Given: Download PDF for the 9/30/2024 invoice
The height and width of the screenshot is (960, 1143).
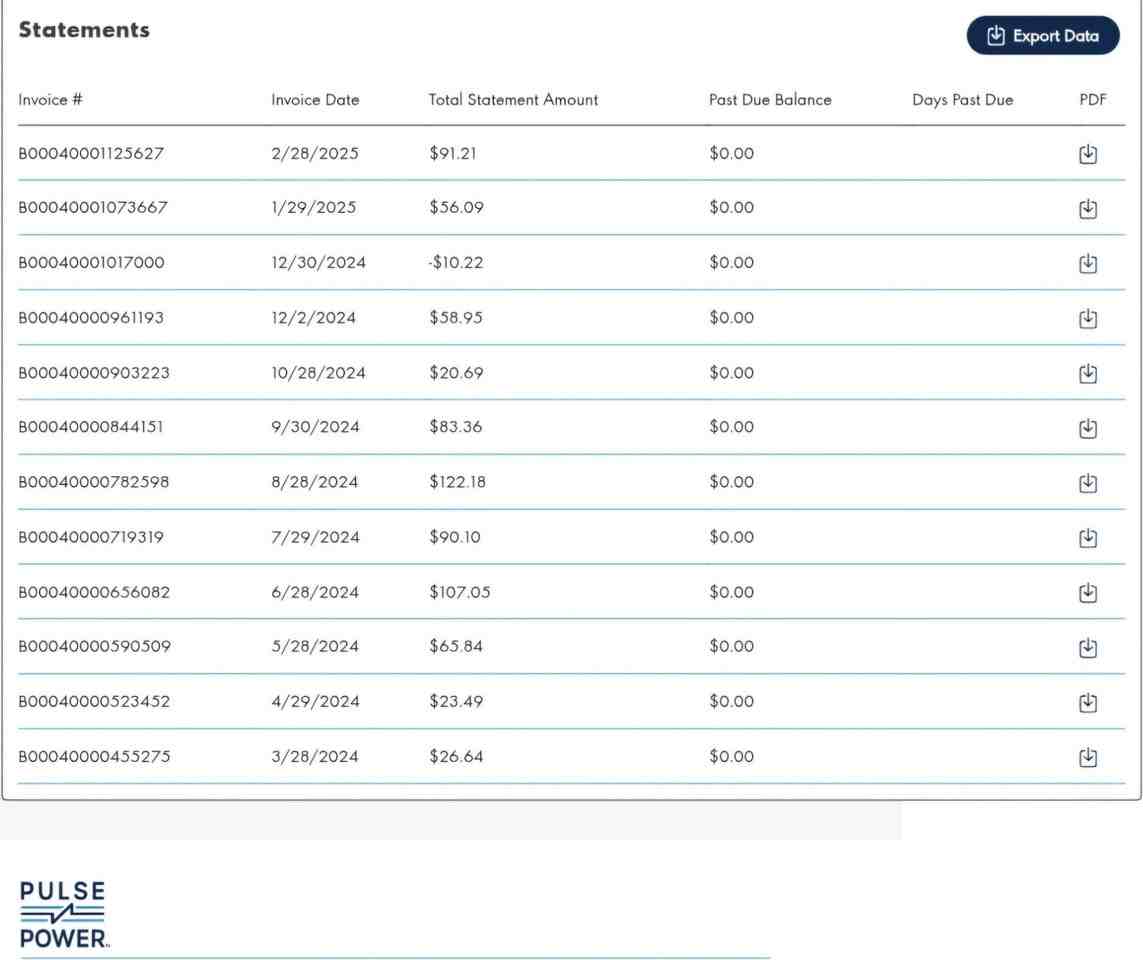Looking at the screenshot, I should click(1088, 427).
